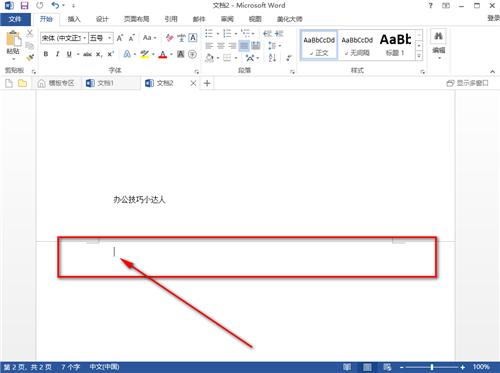Collapse the ribbon with the chevron
This screenshot has height=373, width=500.
pyautogui.click(x=492, y=72)
